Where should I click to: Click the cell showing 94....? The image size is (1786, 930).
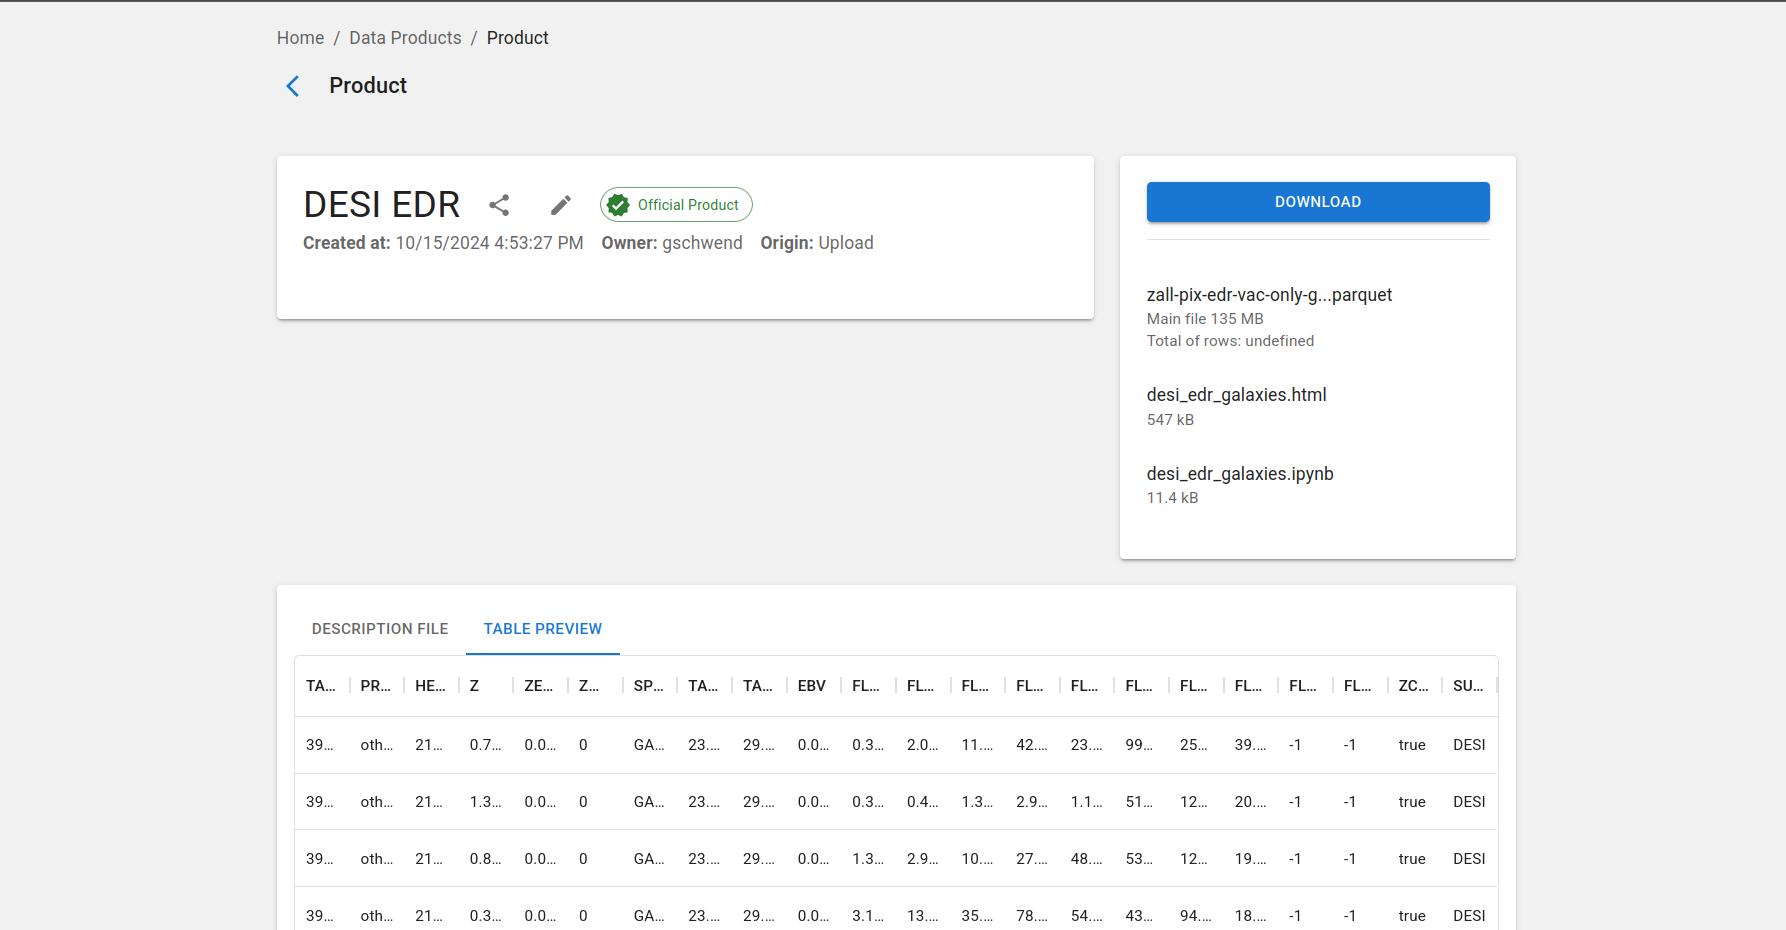click(x=1196, y=916)
